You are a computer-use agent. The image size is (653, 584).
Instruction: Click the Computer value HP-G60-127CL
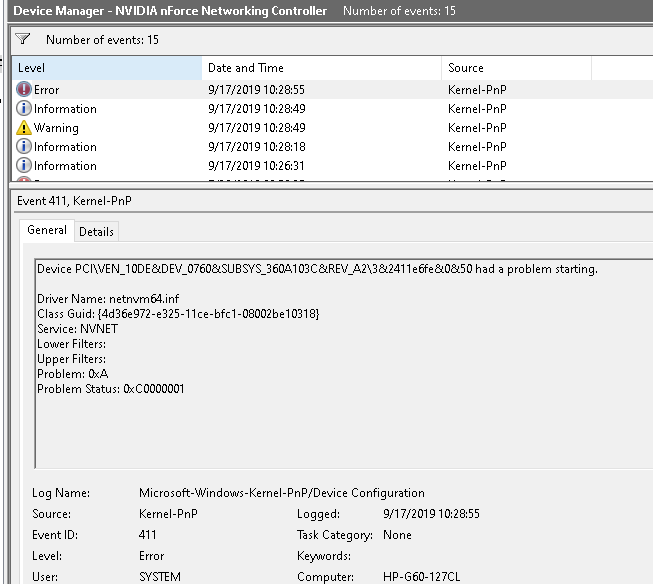(421, 577)
